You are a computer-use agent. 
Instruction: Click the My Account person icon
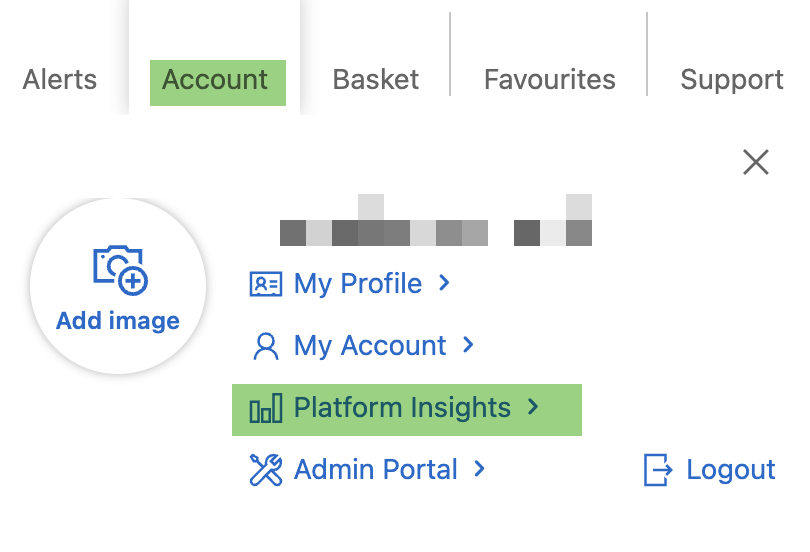pos(266,346)
